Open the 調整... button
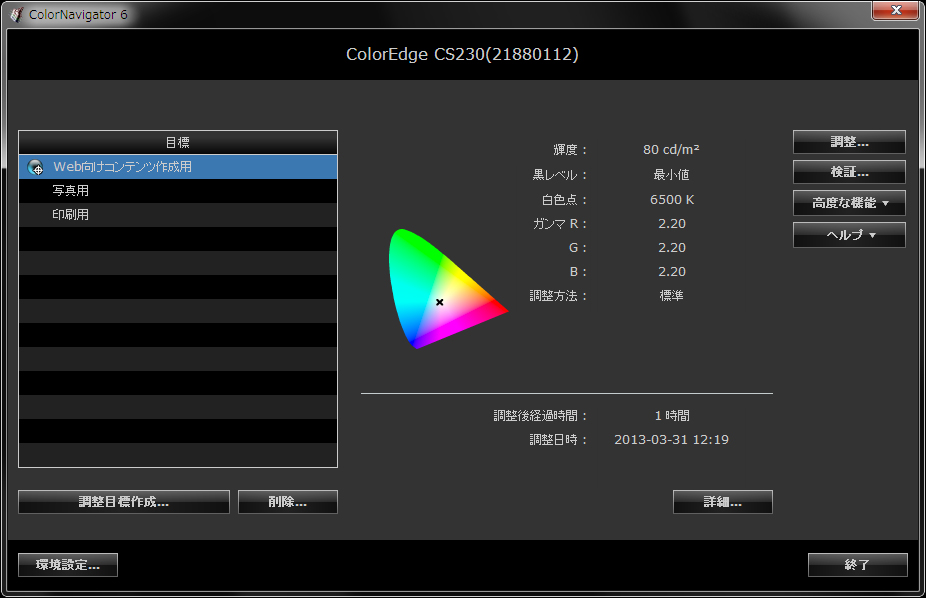 (x=849, y=142)
